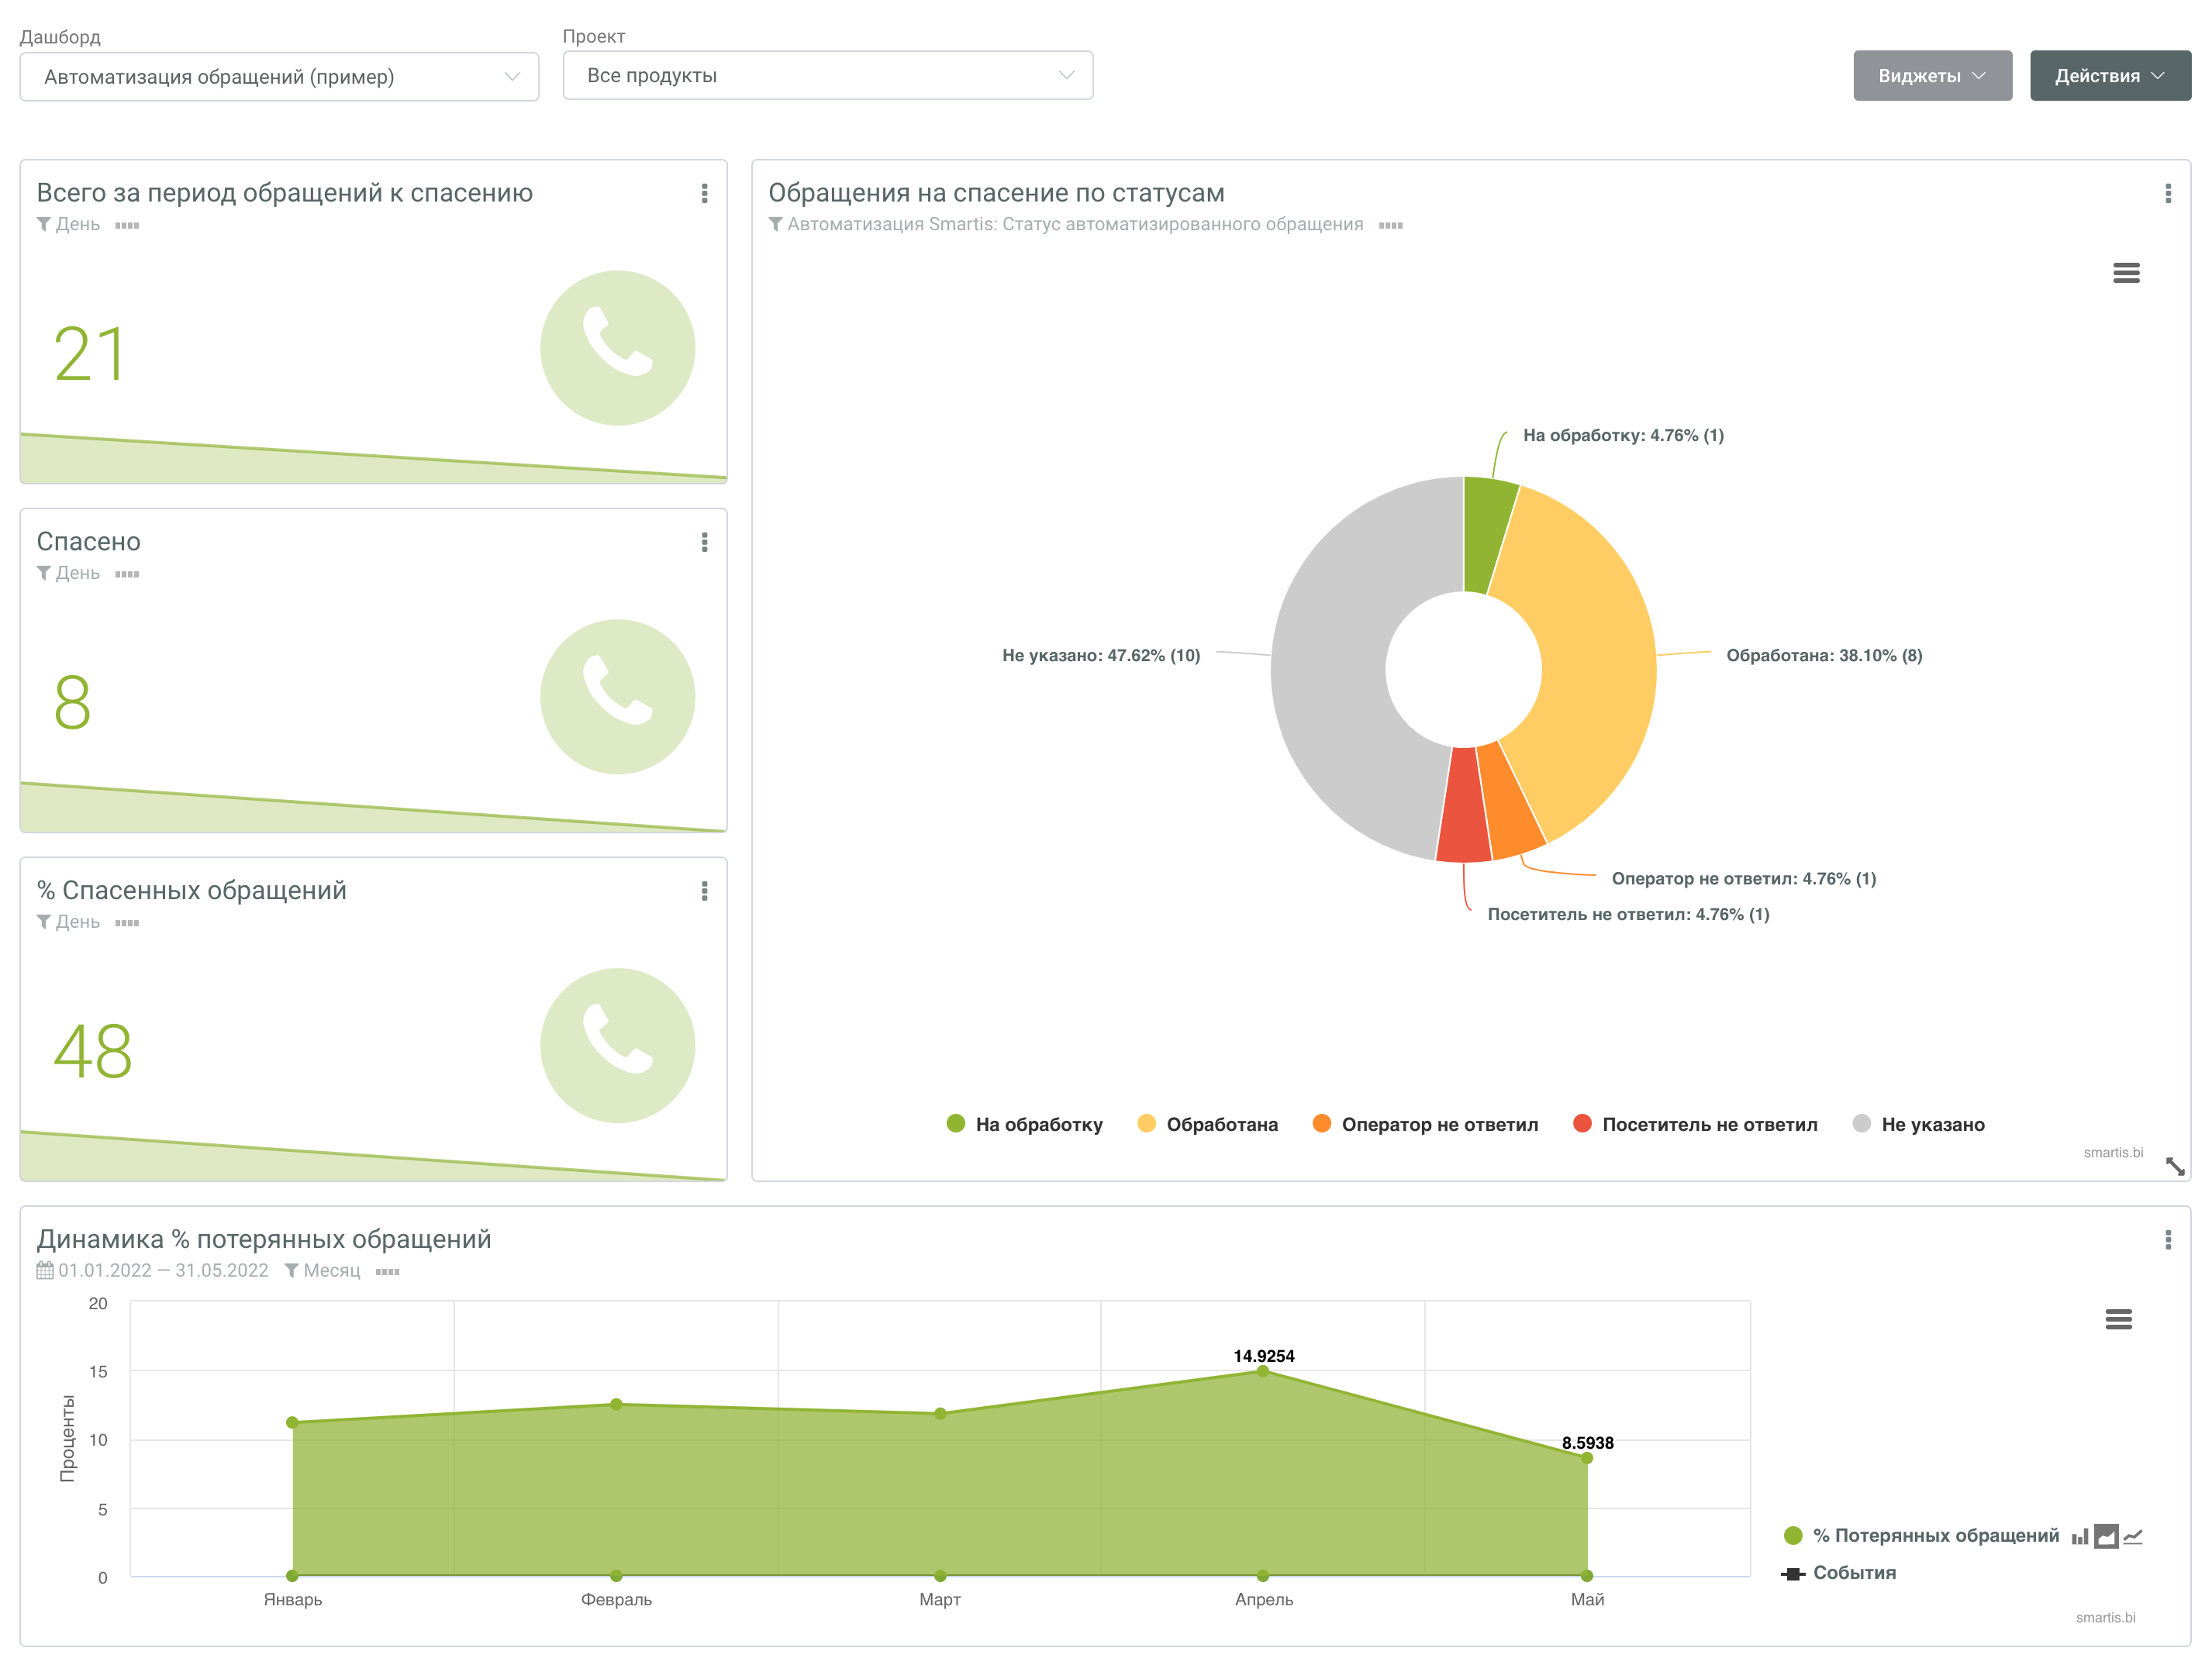The image size is (2212, 1665).
Task: Open options for "% Спасенных обращений" widget
Action: tap(705, 891)
